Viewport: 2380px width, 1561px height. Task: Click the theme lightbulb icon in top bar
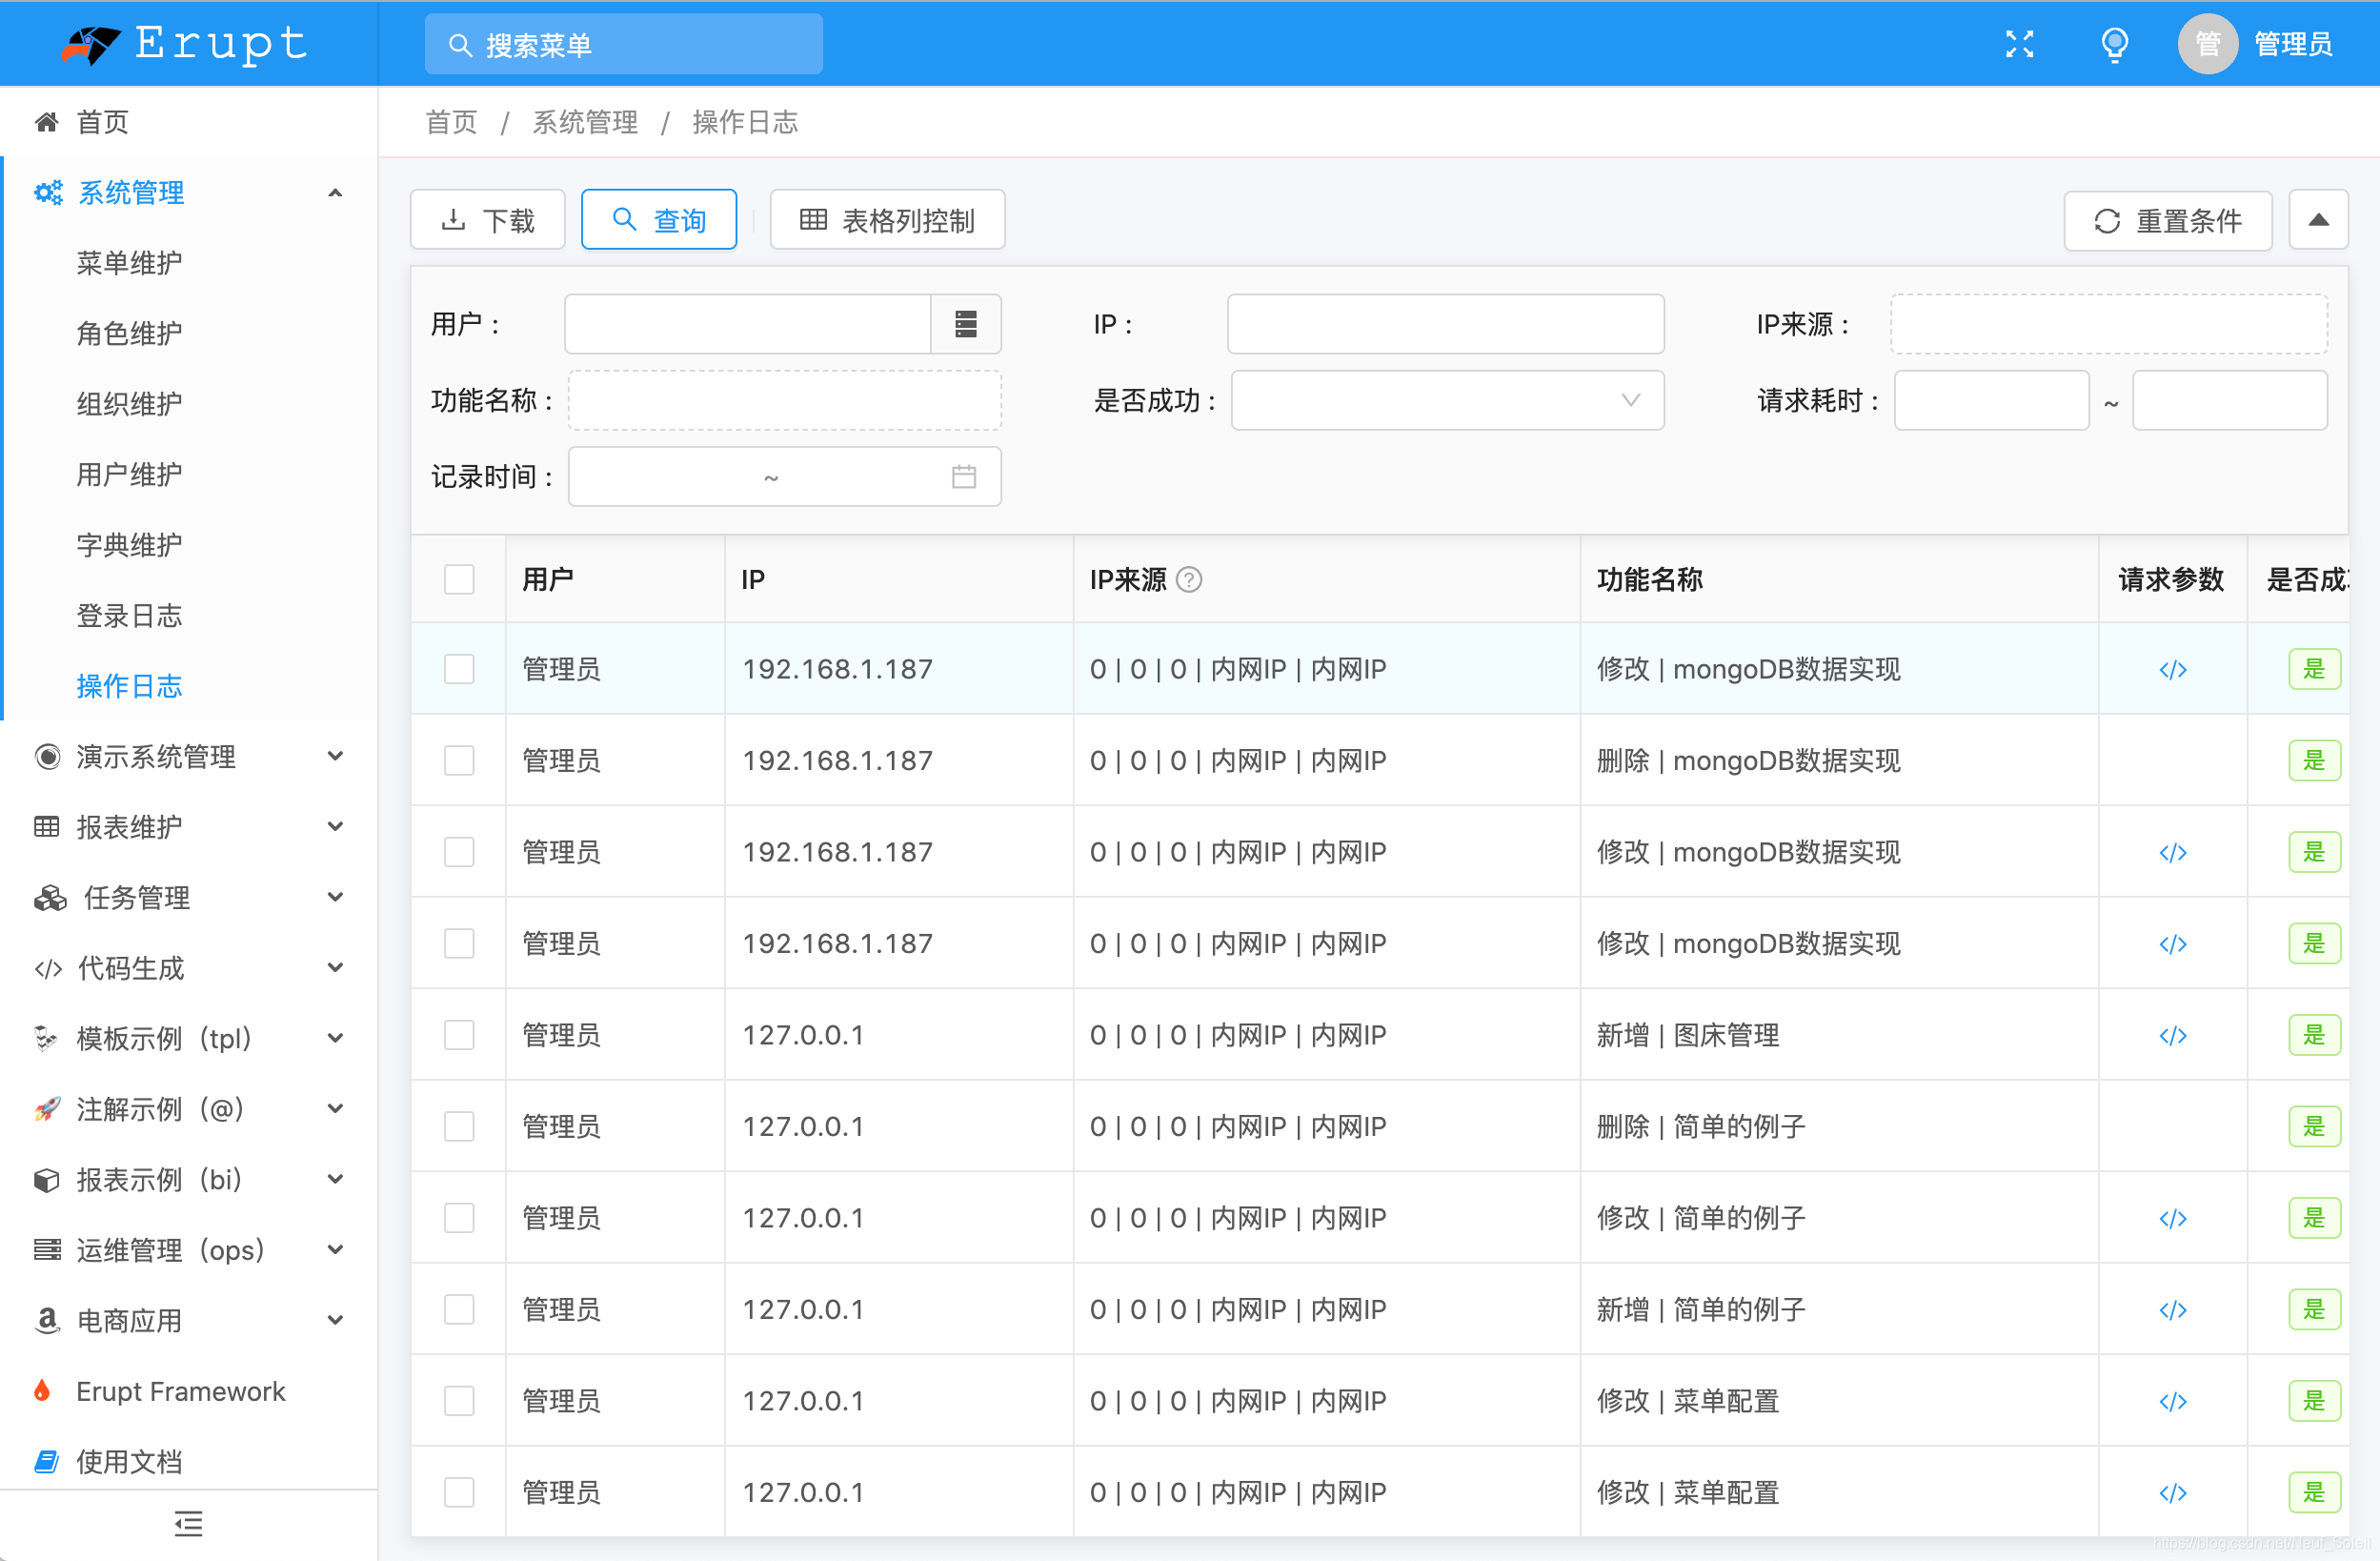click(2113, 43)
